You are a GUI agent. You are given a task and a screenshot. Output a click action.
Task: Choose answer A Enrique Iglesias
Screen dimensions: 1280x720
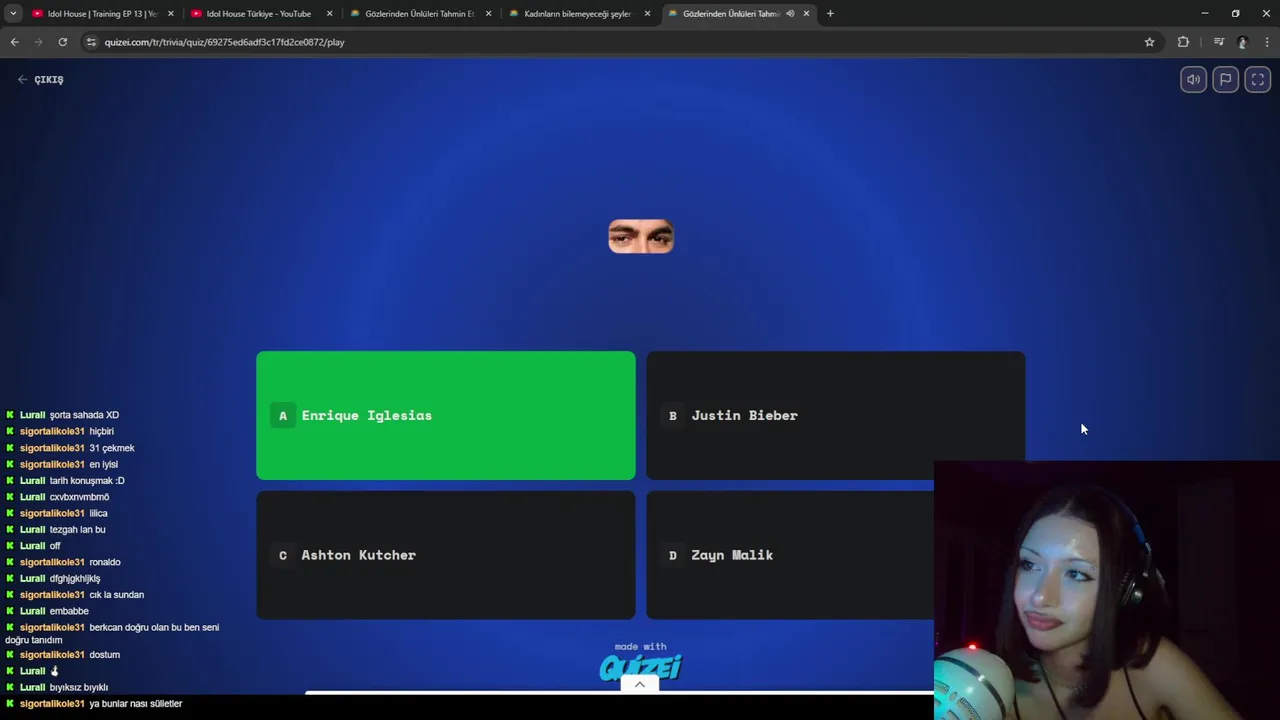445,415
